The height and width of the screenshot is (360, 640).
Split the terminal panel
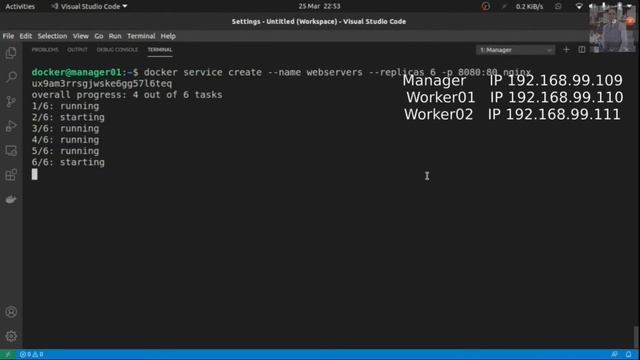[582, 50]
